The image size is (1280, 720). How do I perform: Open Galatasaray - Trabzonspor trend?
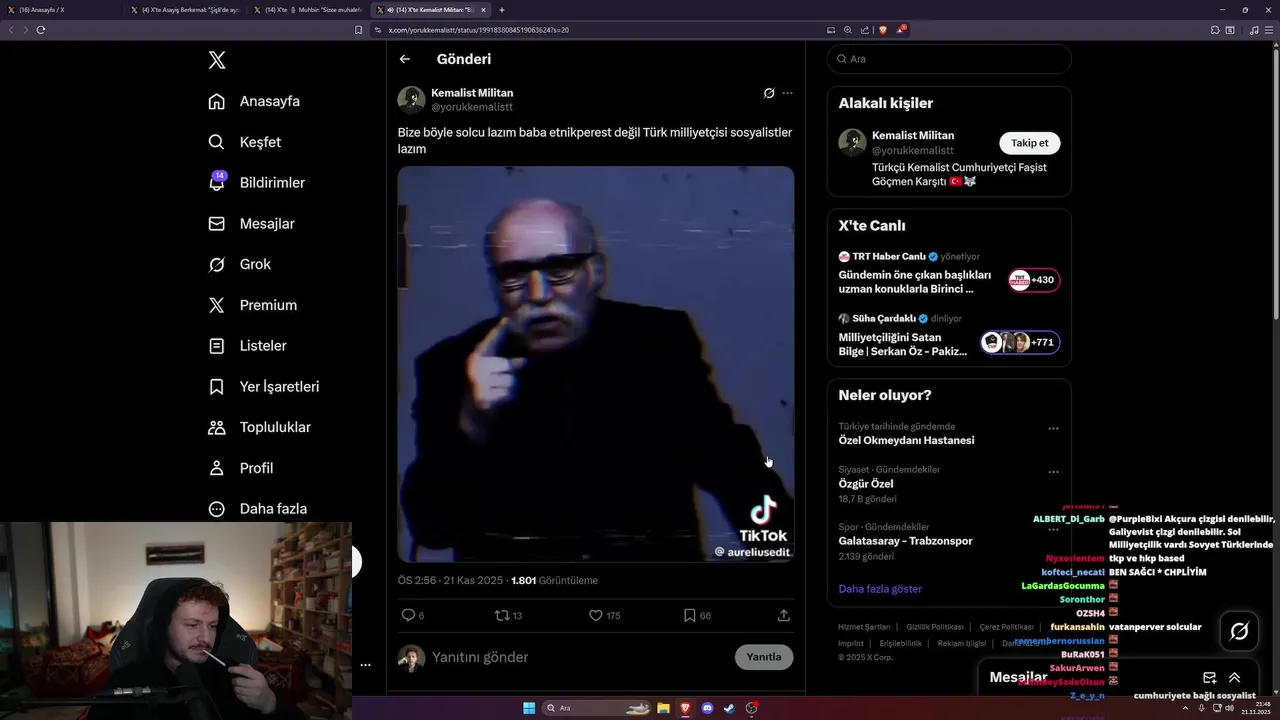click(x=905, y=541)
